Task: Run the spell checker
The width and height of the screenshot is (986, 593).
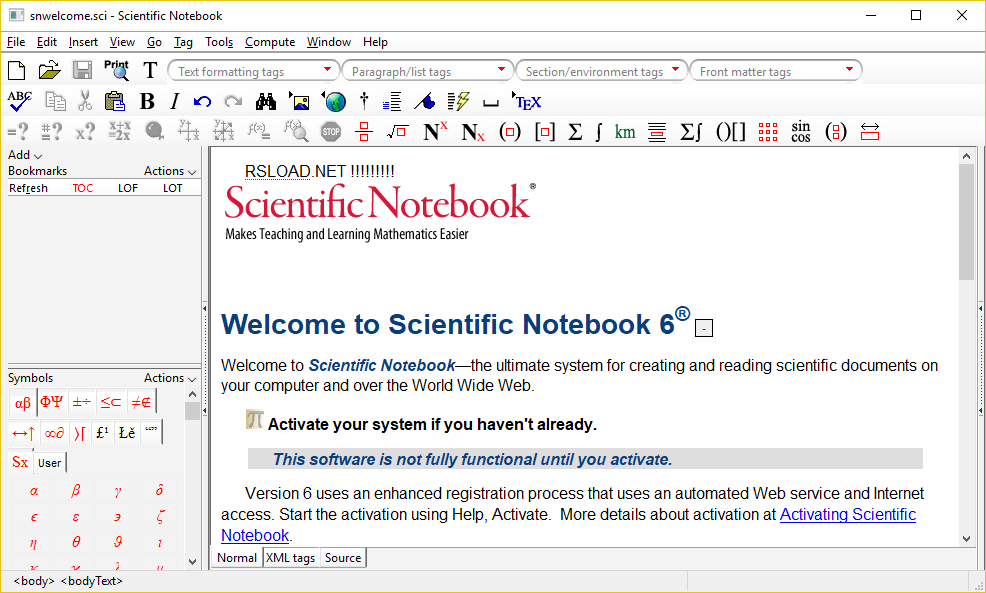Action: (18, 100)
